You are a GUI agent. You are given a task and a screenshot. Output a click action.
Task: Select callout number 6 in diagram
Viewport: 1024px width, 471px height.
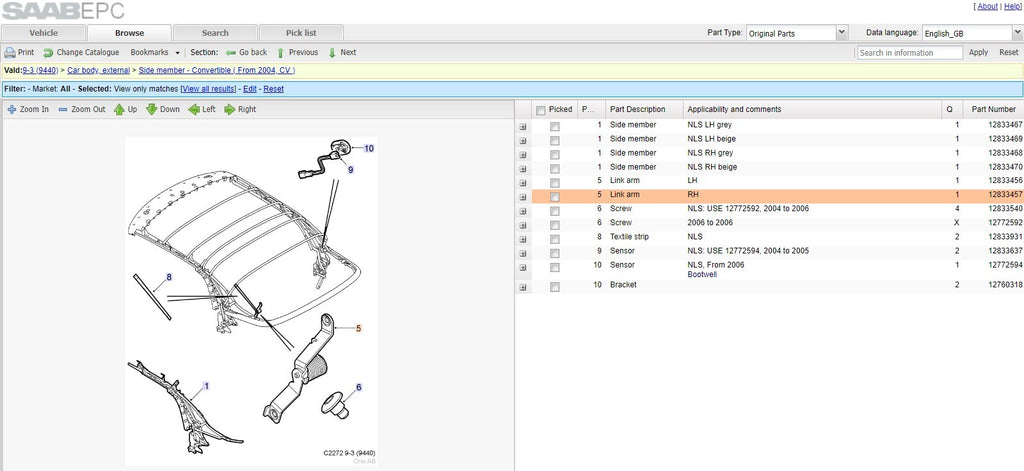[359, 387]
